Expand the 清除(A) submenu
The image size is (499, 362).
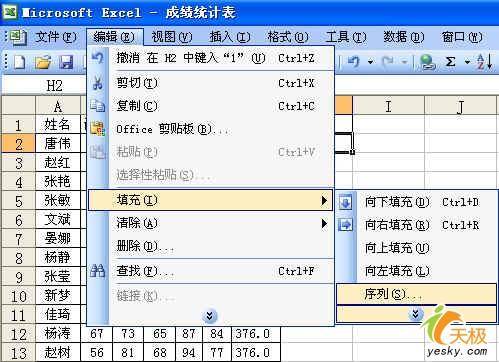(x=211, y=223)
